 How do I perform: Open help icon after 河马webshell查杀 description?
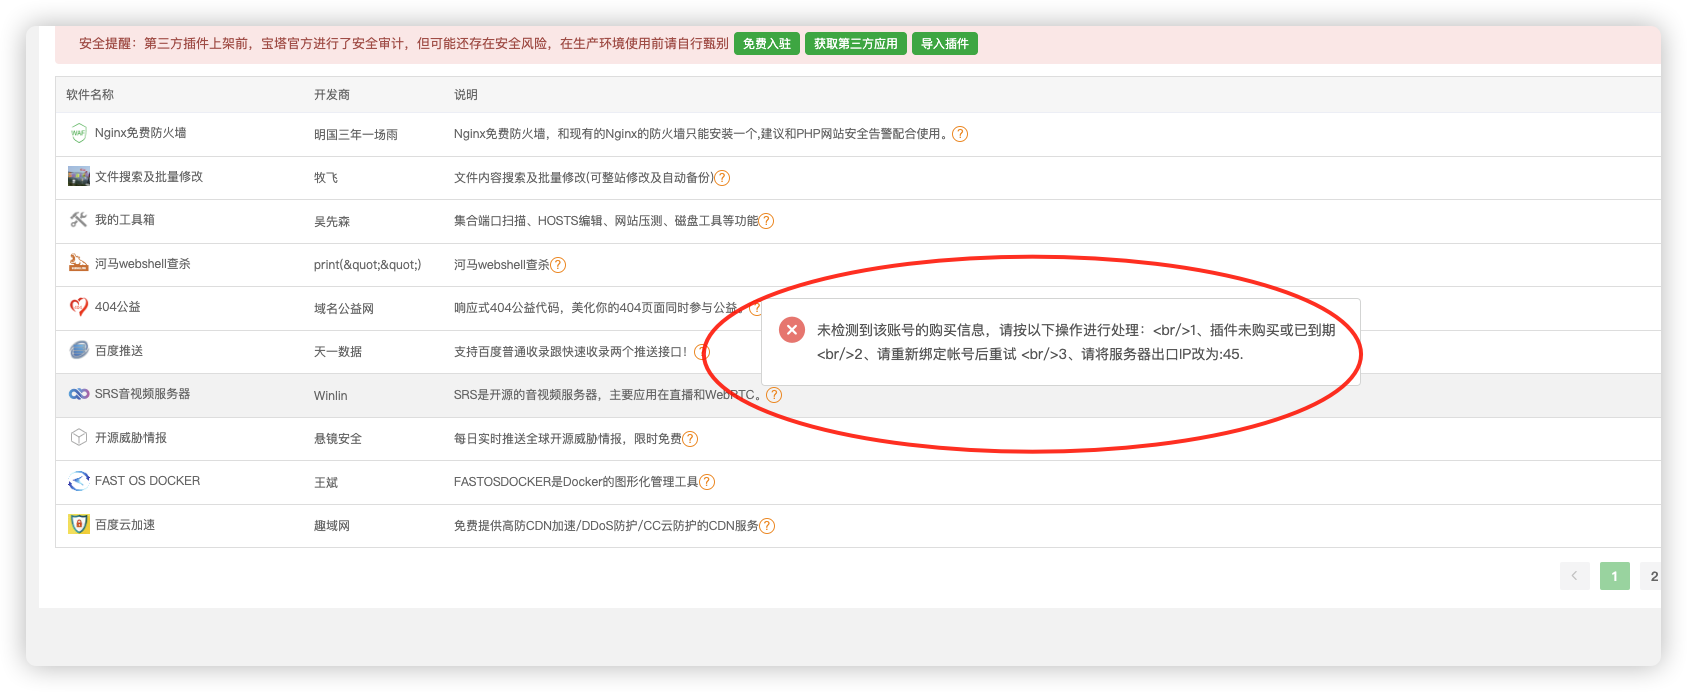pyautogui.click(x=558, y=265)
